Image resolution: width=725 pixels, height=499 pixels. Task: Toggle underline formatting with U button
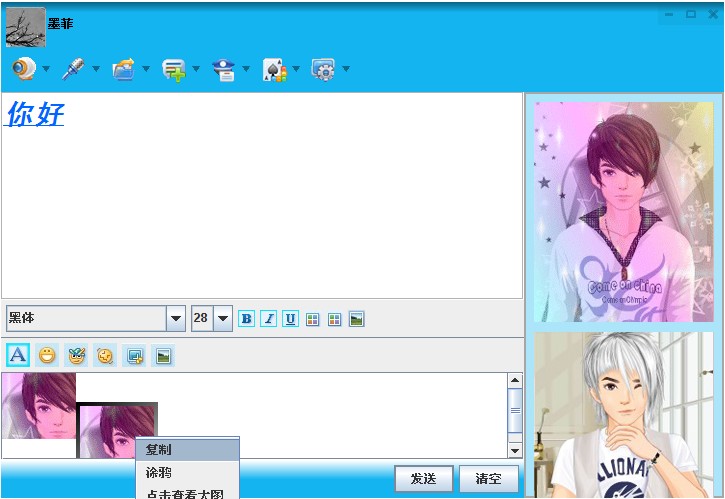tap(290, 319)
